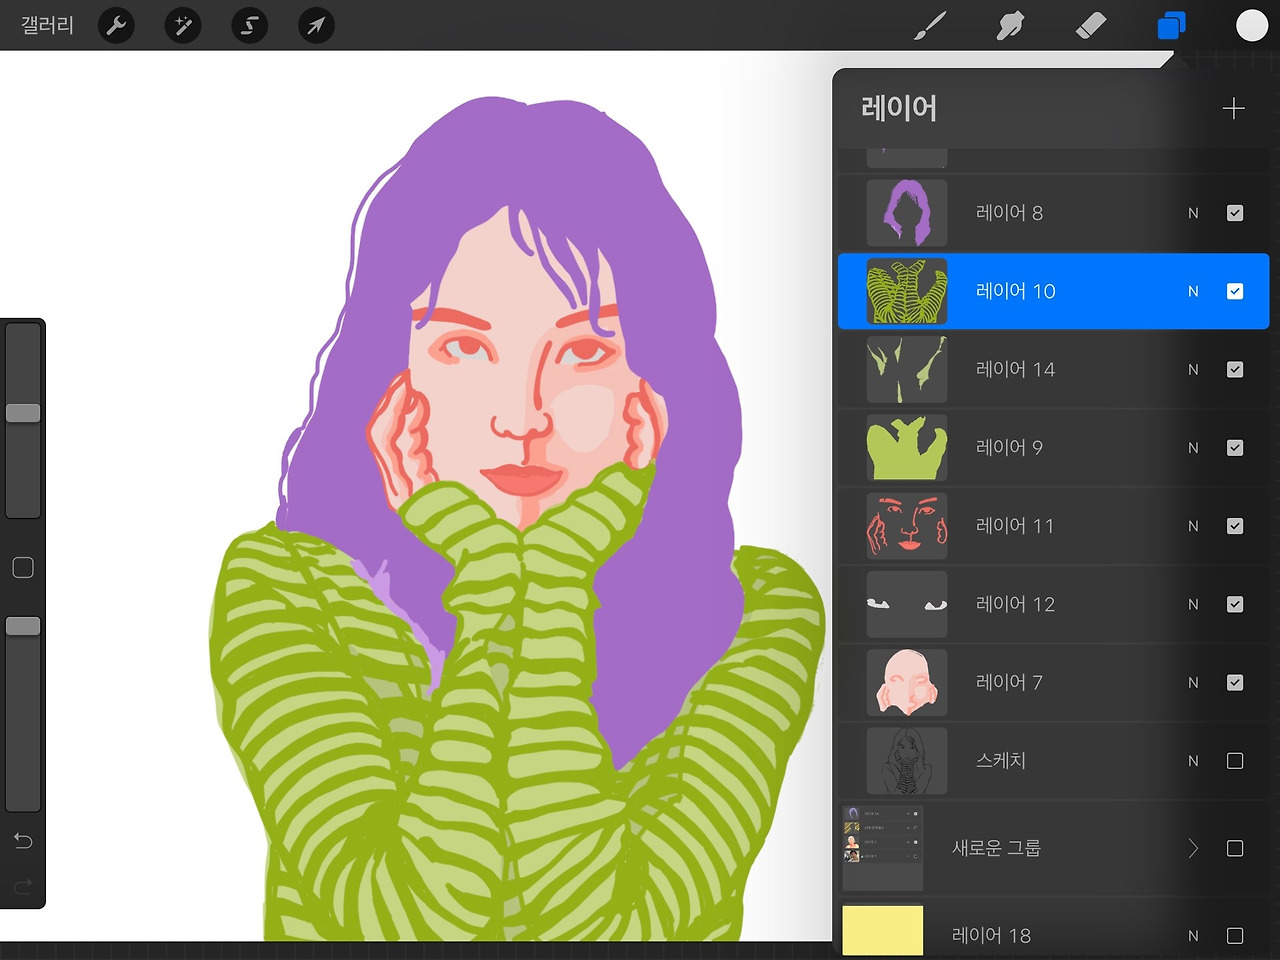Open the Selection tool
The height and width of the screenshot is (960, 1280).
[x=249, y=25]
